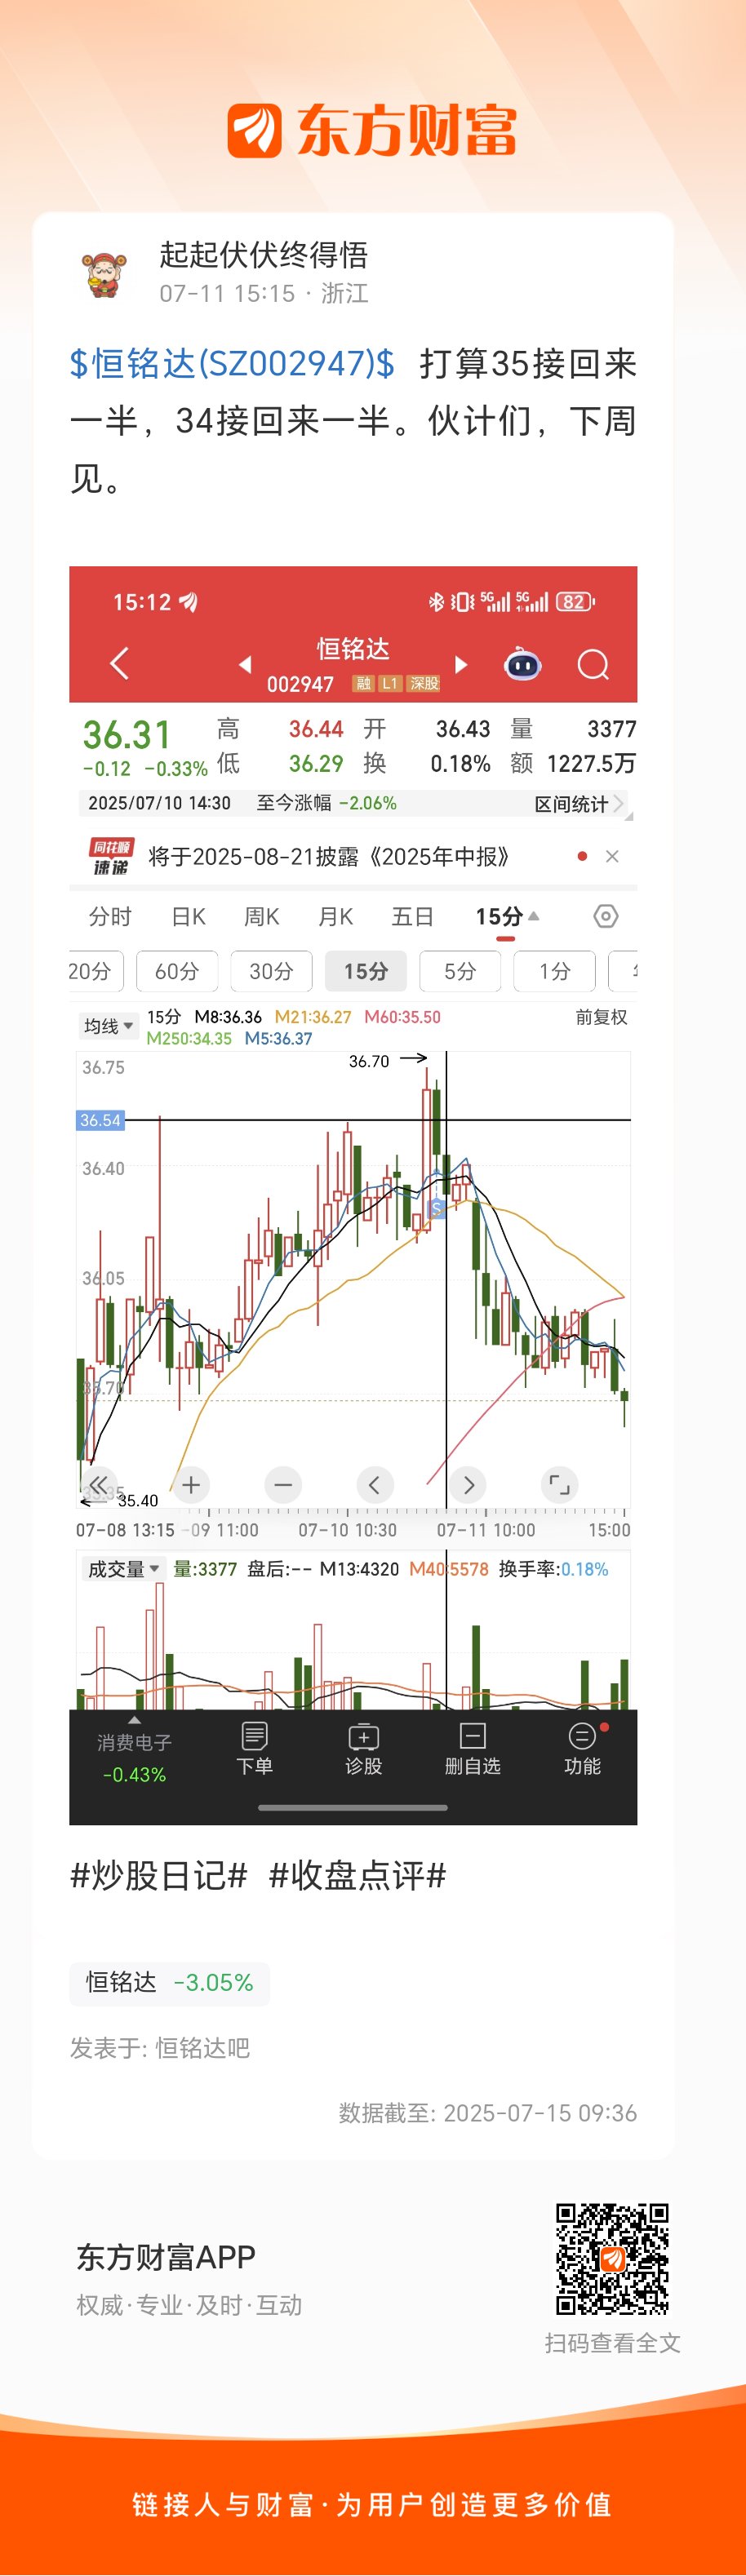Screen dimensions: 746x2576
Task: Move chart left with chevron button
Action: click(375, 1484)
